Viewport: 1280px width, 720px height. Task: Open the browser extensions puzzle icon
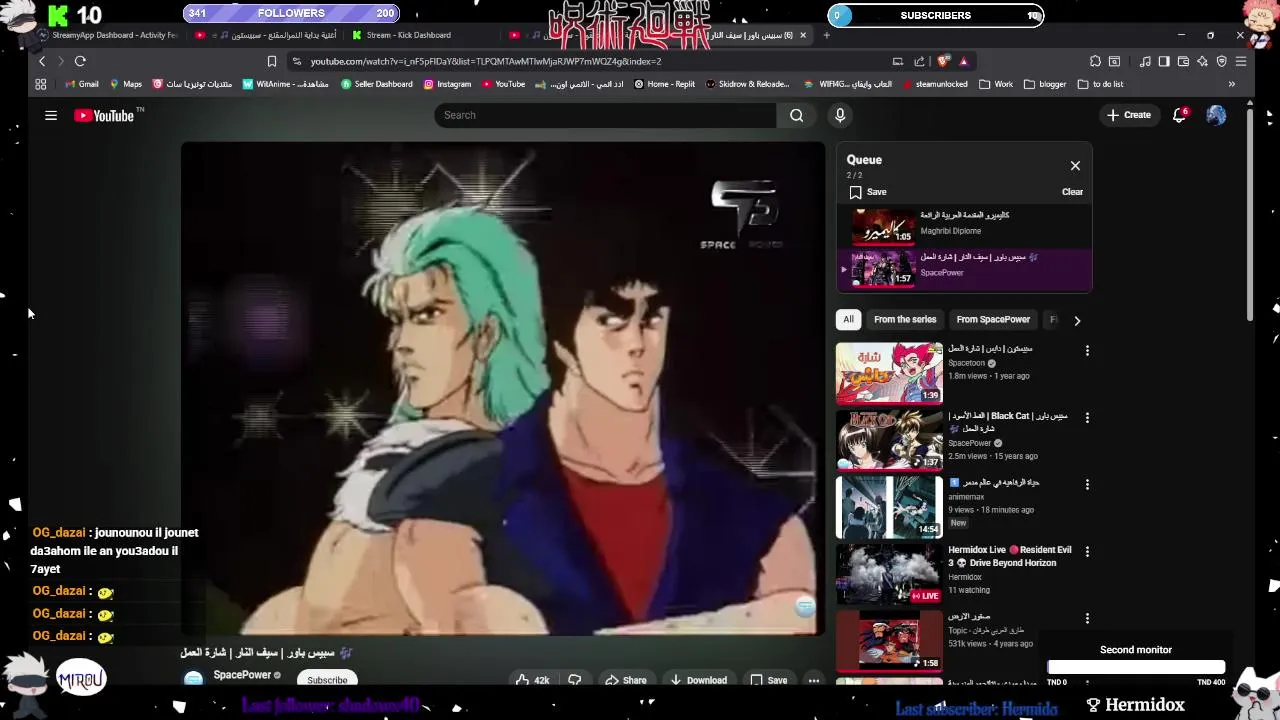tap(1095, 61)
